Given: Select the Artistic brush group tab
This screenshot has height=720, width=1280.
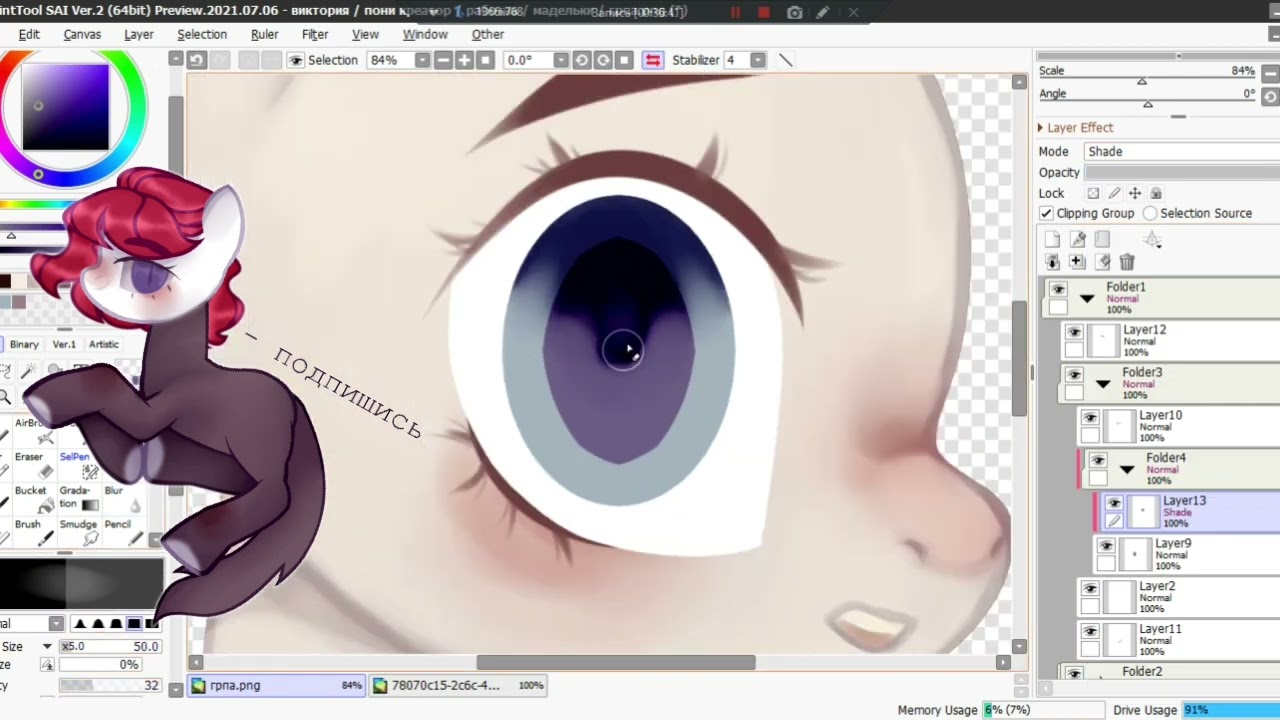Looking at the screenshot, I should (x=104, y=344).
